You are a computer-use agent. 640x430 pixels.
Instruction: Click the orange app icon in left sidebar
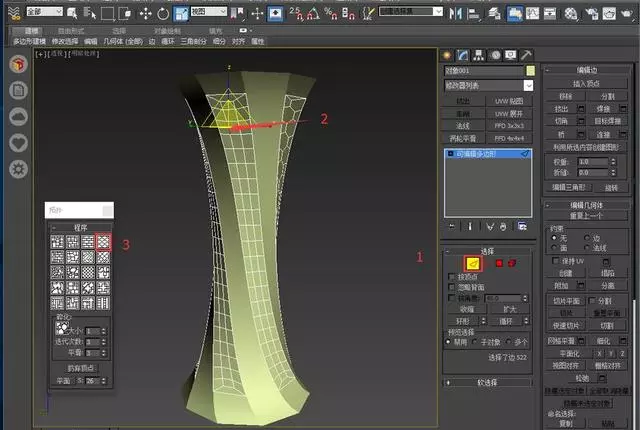[18, 64]
